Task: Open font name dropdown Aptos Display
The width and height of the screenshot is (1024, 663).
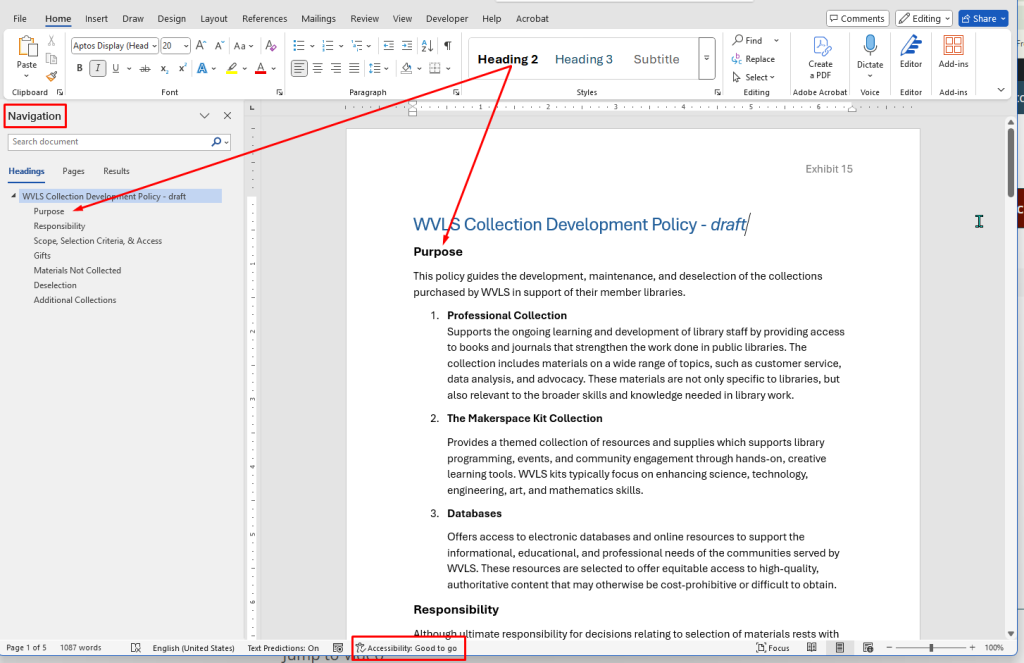Action: [x=154, y=46]
